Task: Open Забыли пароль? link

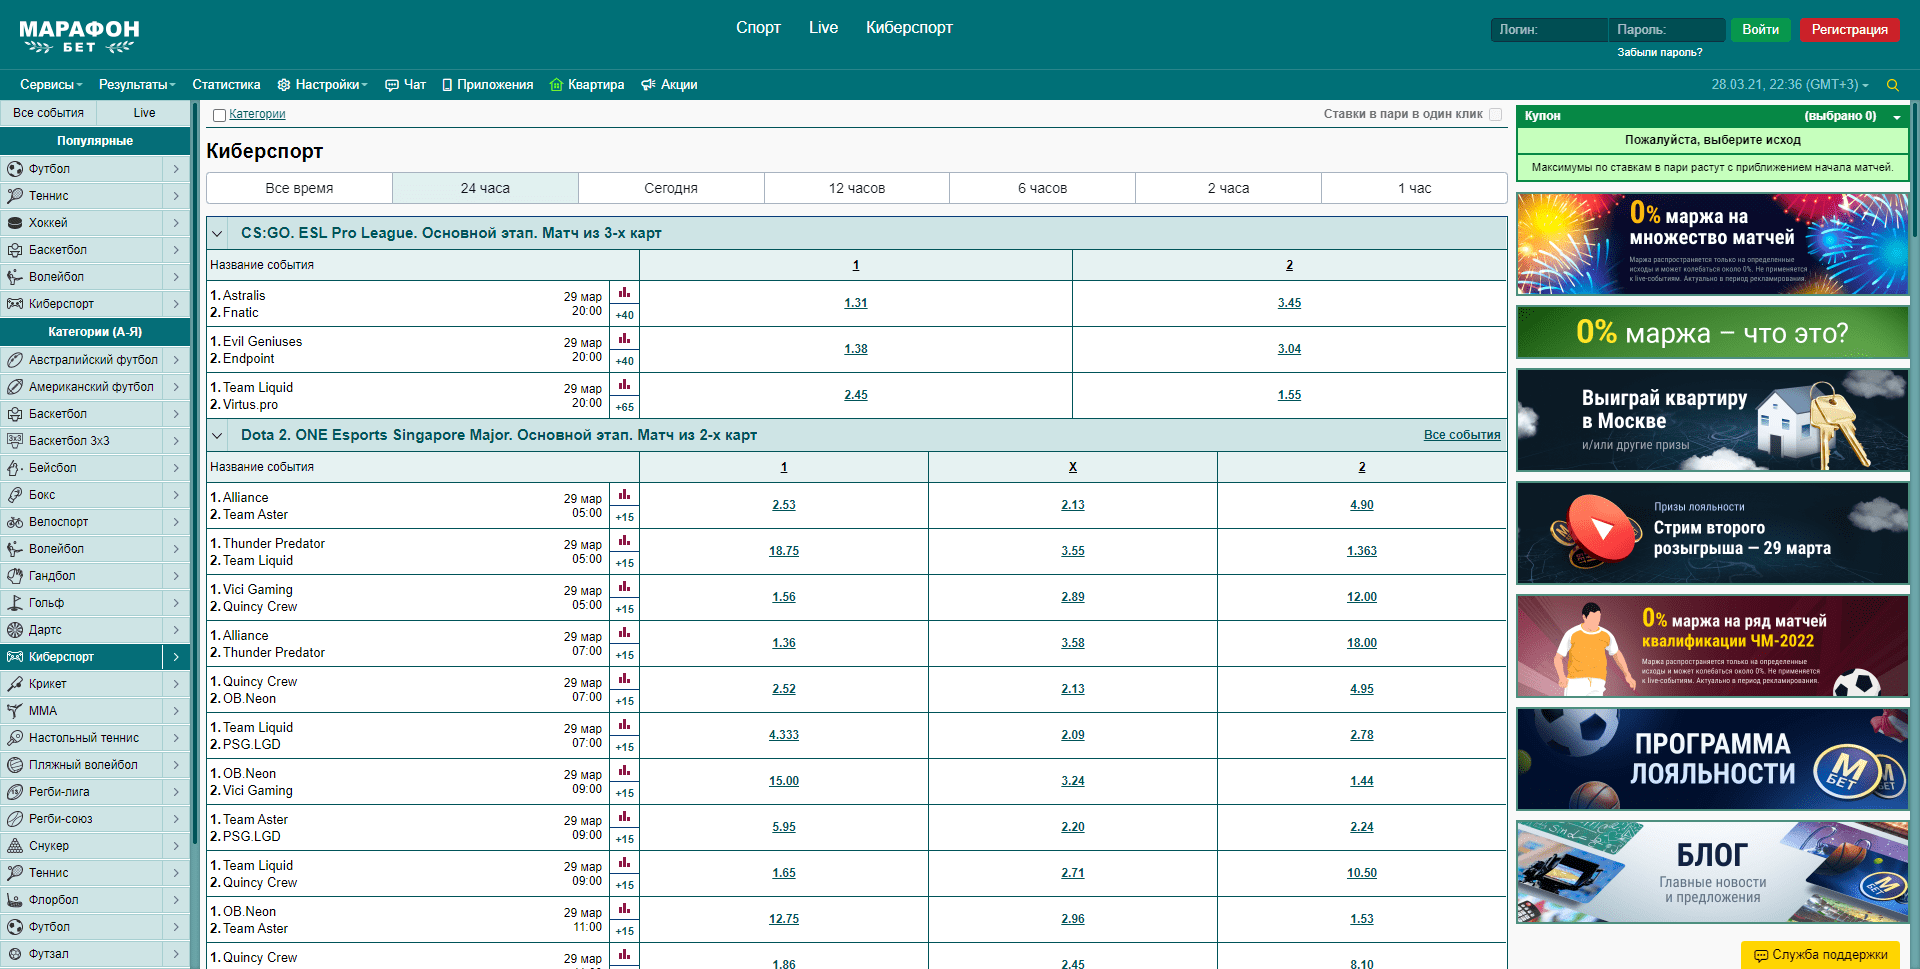Action: click(x=1659, y=52)
